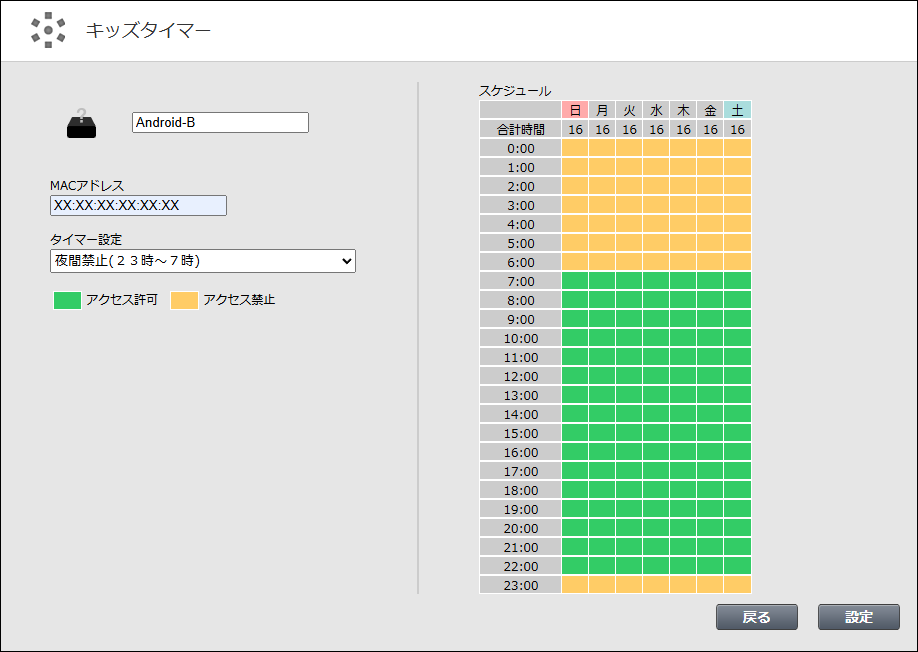918x652 pixels.
Task: Click the Kids Timer logo icon
Action: (x=48, y=30)
